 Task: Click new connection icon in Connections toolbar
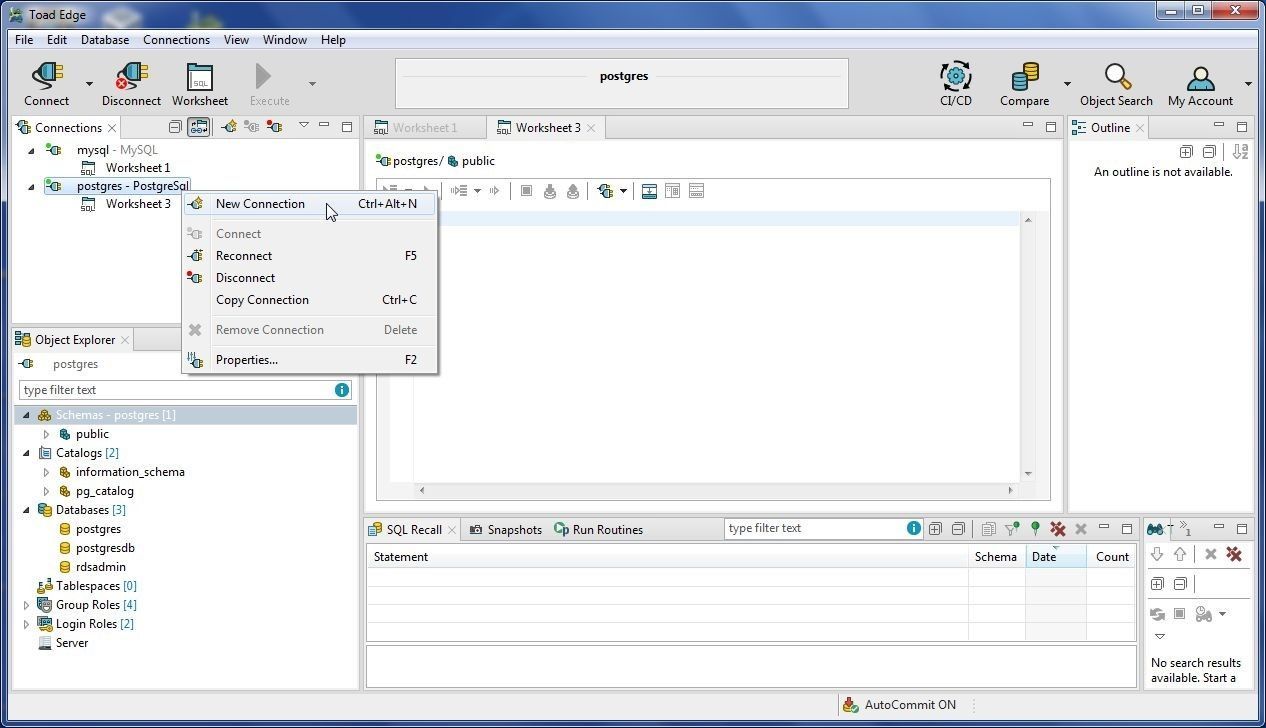coord(229,127)
